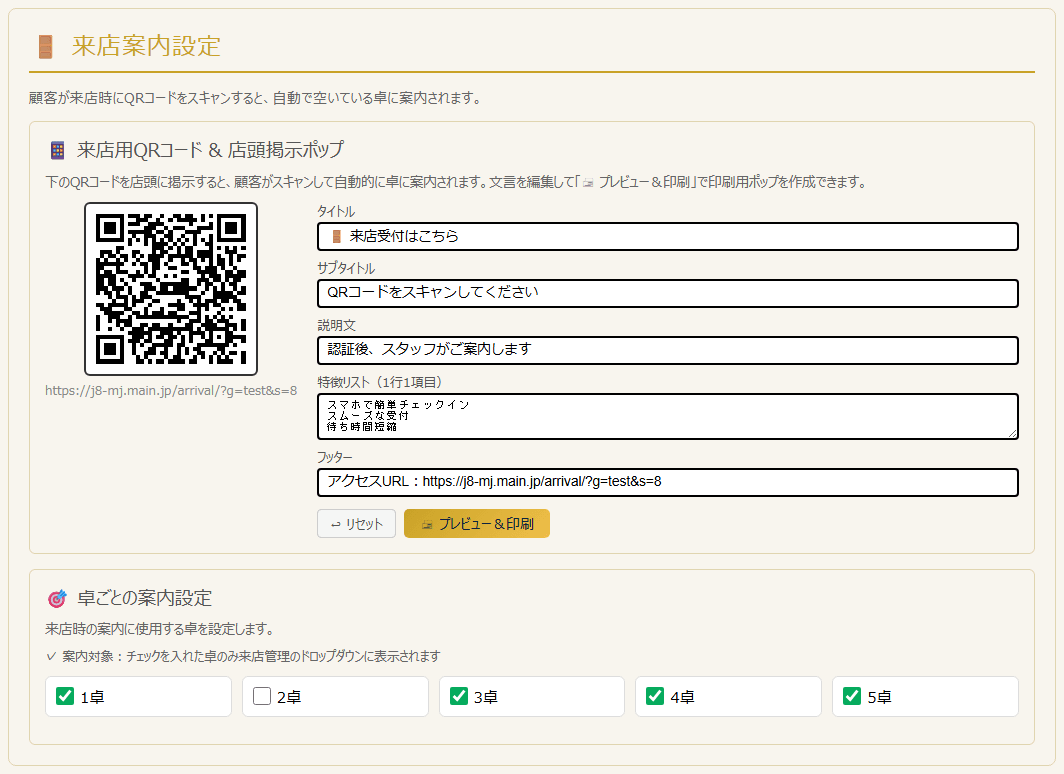1064x774 pixels.
Task: Click the arrival URL text under the QR code
Action: pyautogui.click(x=171, y=391)
